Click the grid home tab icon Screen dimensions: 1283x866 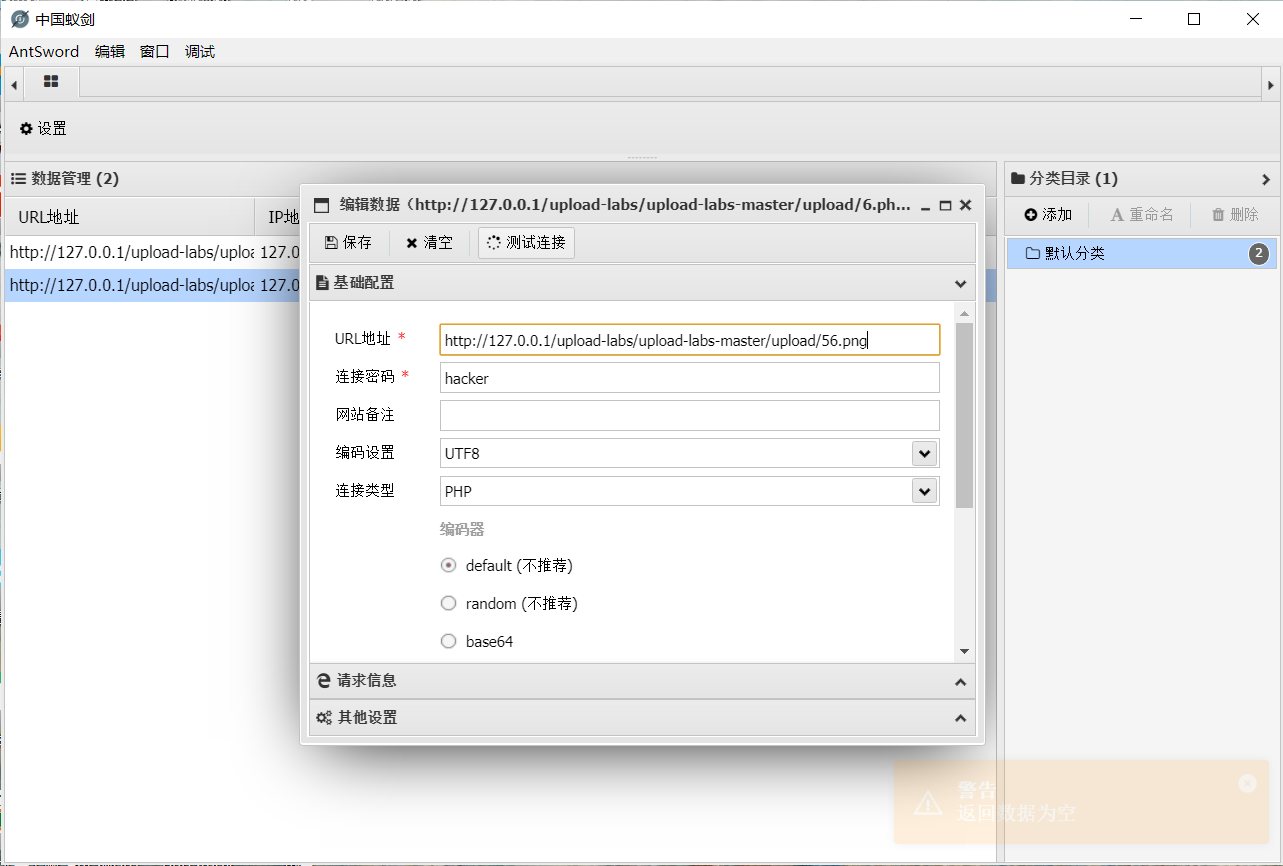tap(51, 82)
